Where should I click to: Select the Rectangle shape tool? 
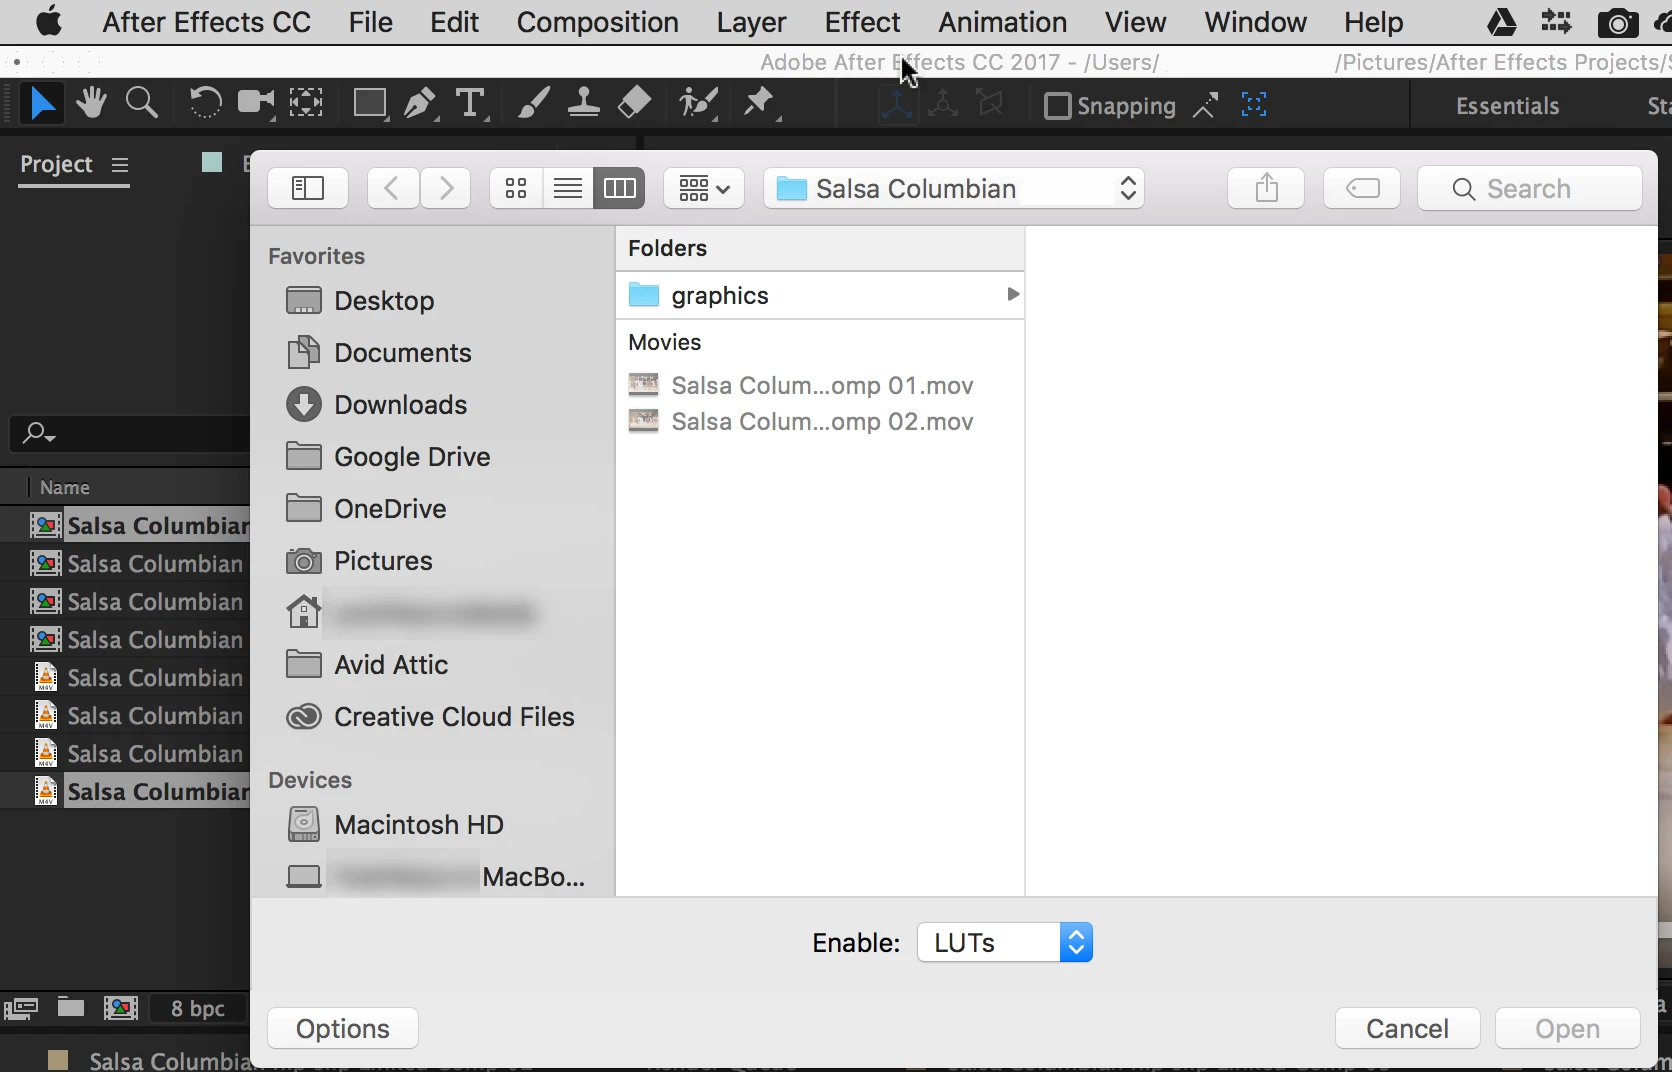coord(370,103)
